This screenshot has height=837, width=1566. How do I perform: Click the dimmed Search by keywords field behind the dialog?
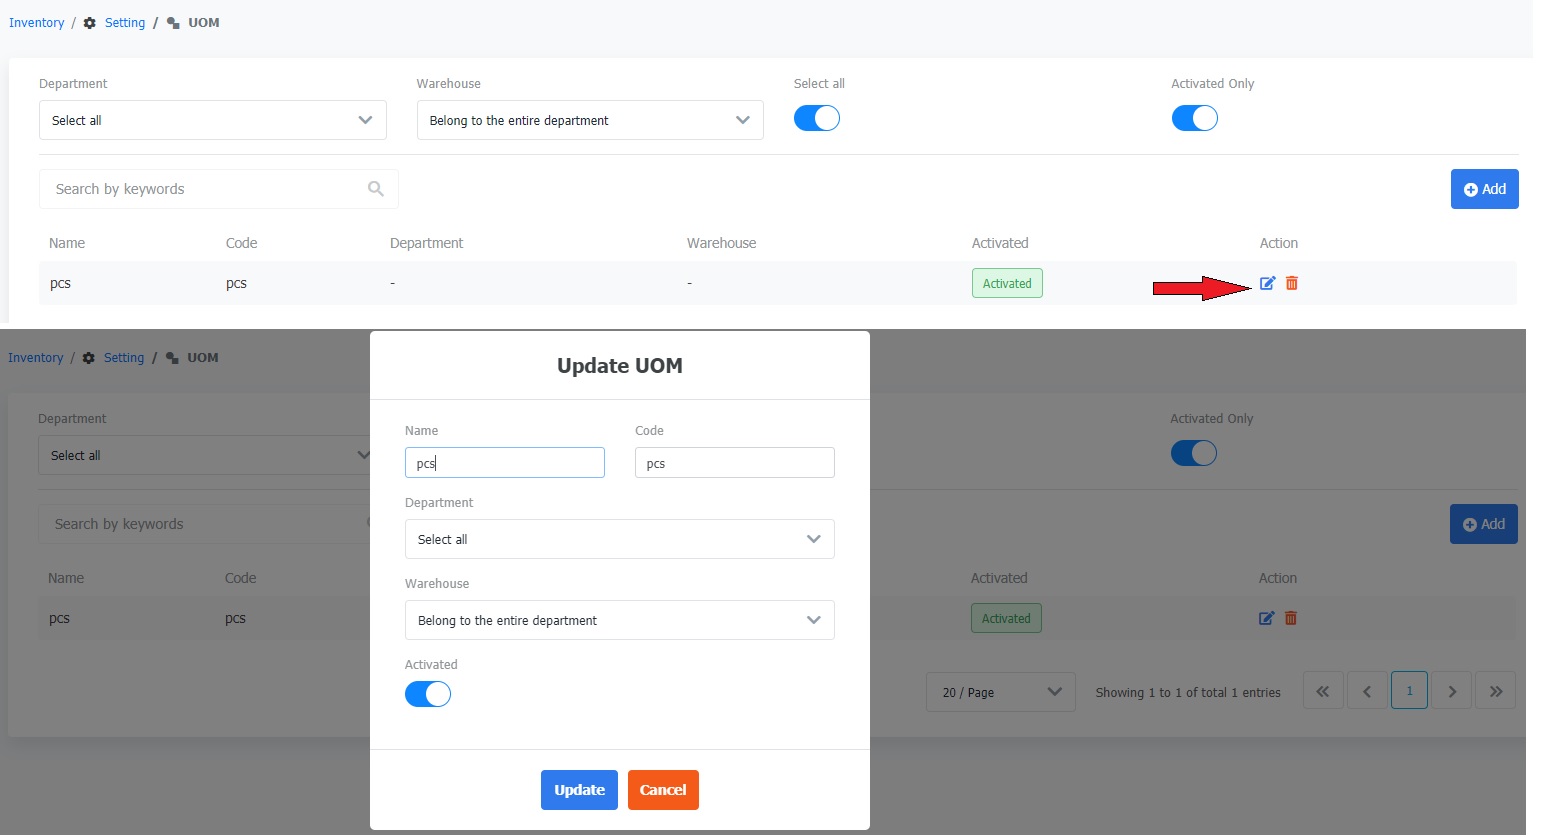pyautogui.click(x=204, y=524)
